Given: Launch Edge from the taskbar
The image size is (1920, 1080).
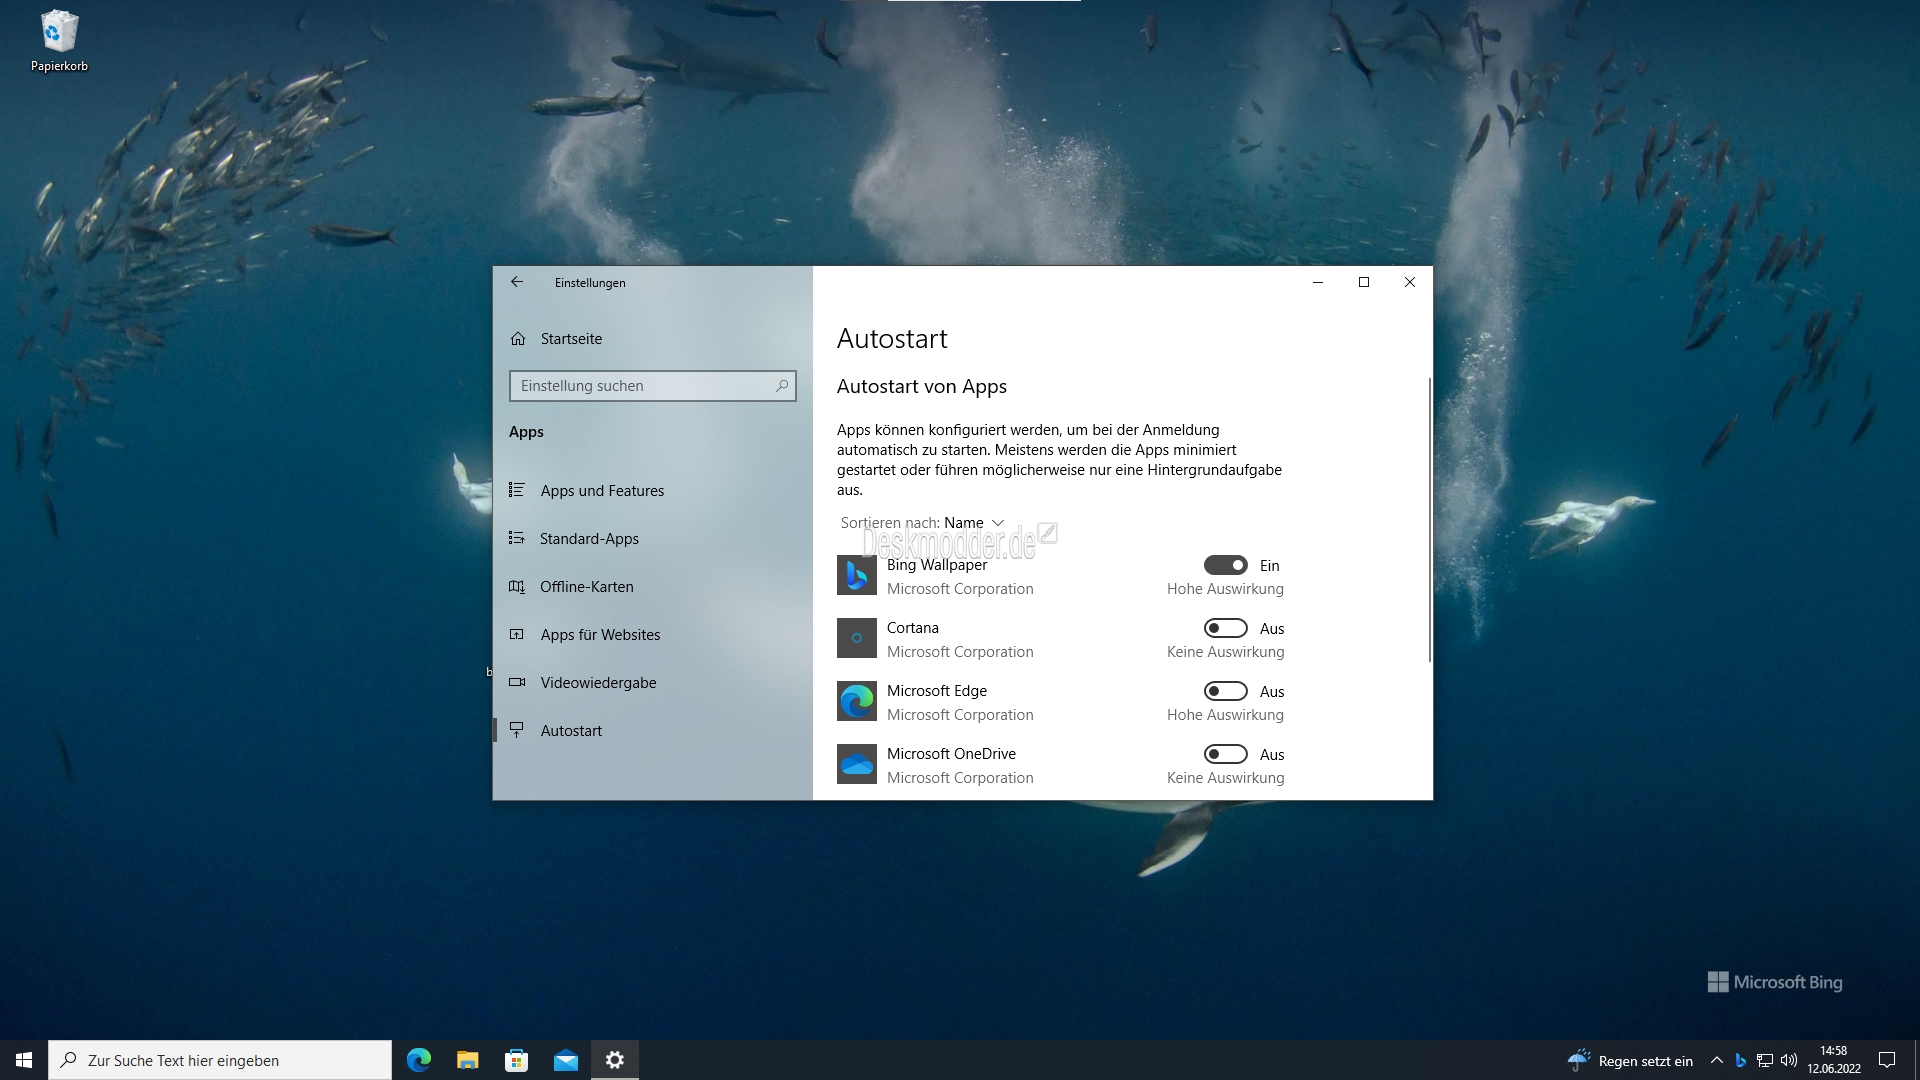Looking at the screenshot, I should pyautogui.click(x=419, y=1060).
